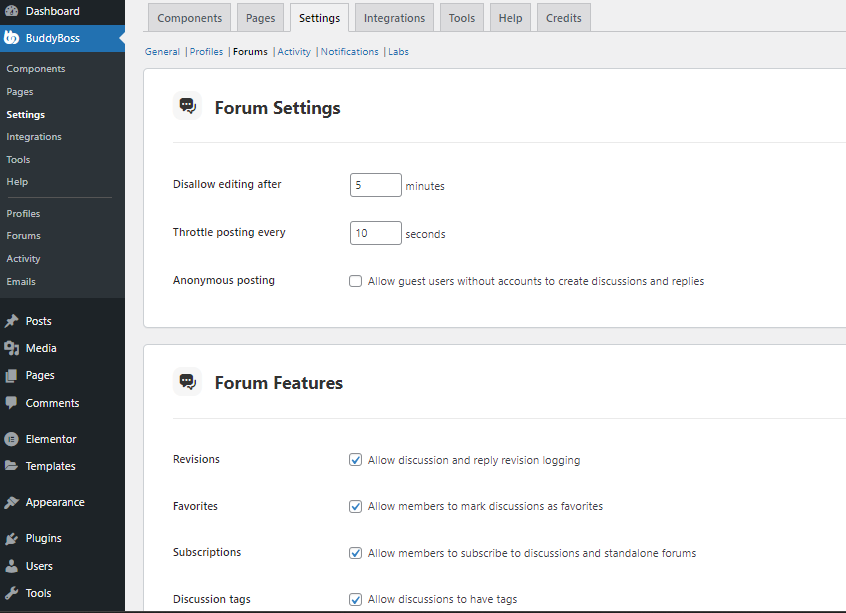Click the BuddyBoss logo icon

point(11,38)
